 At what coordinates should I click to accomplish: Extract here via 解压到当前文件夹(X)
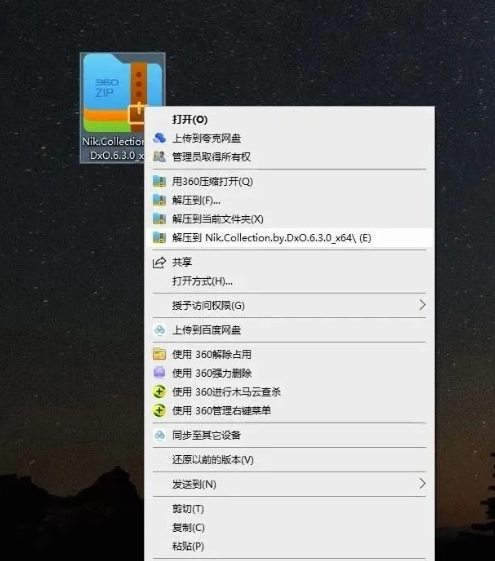pyautogui.click(x=290, y=219)
